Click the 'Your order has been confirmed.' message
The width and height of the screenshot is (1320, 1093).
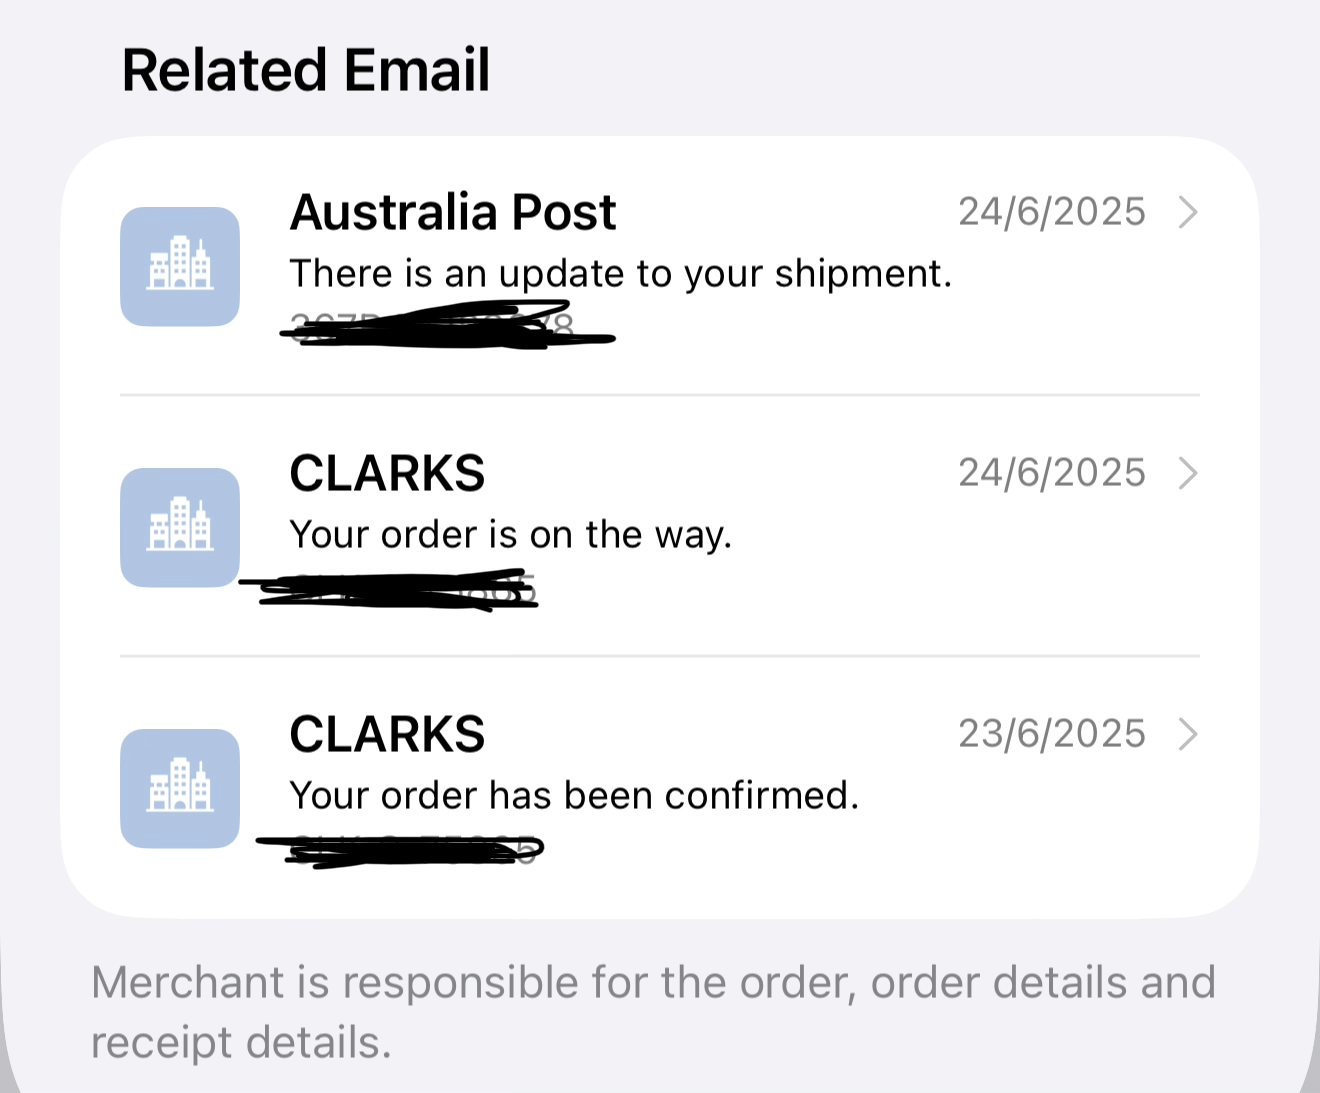(574, 796)
